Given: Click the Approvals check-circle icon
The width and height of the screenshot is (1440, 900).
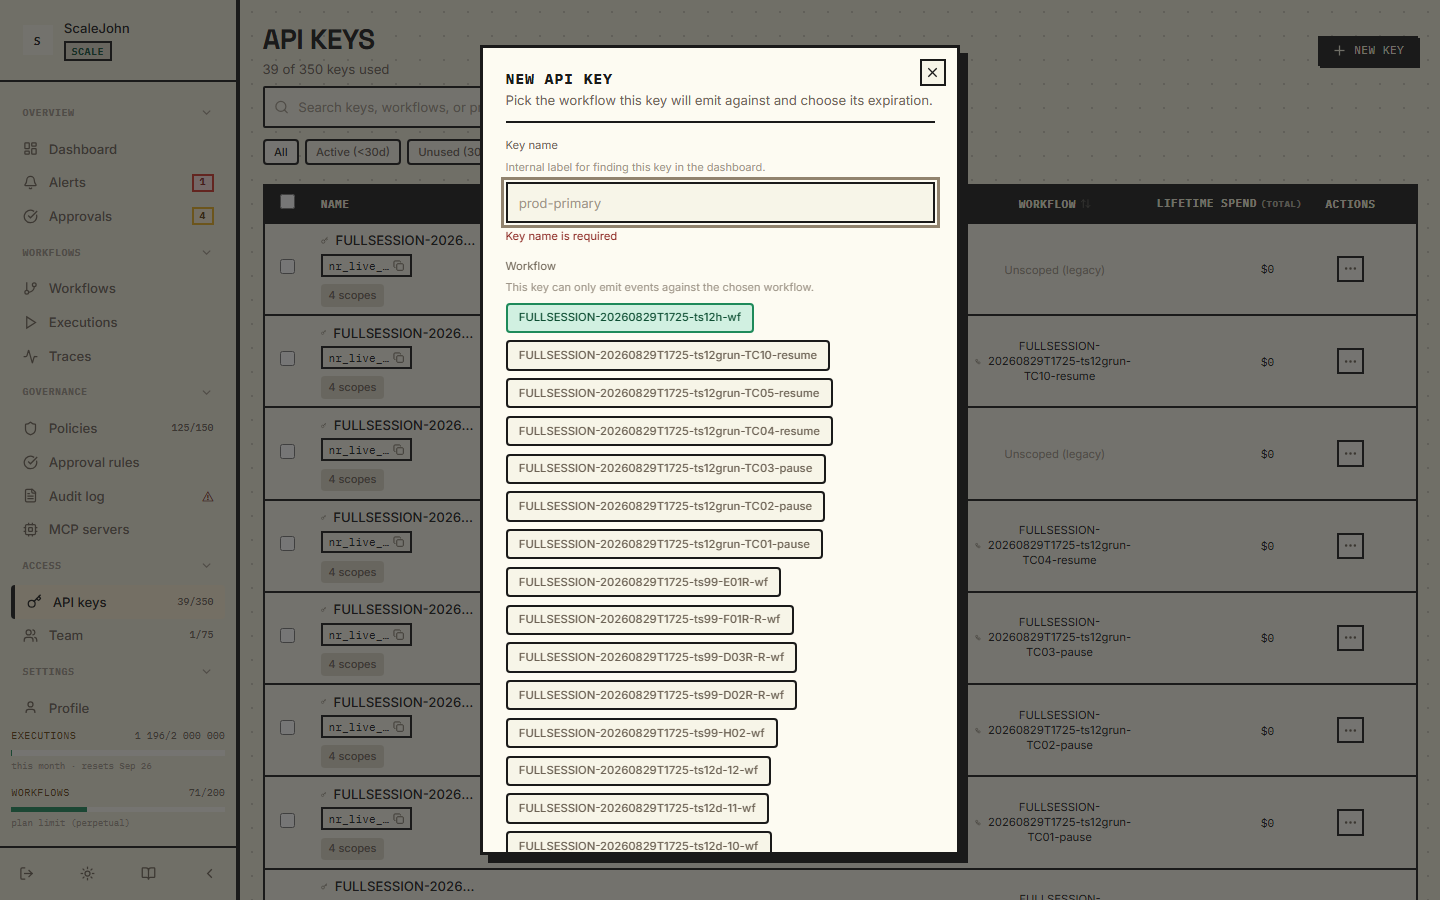Looking at the screenshot, I should tap(30, 216).
